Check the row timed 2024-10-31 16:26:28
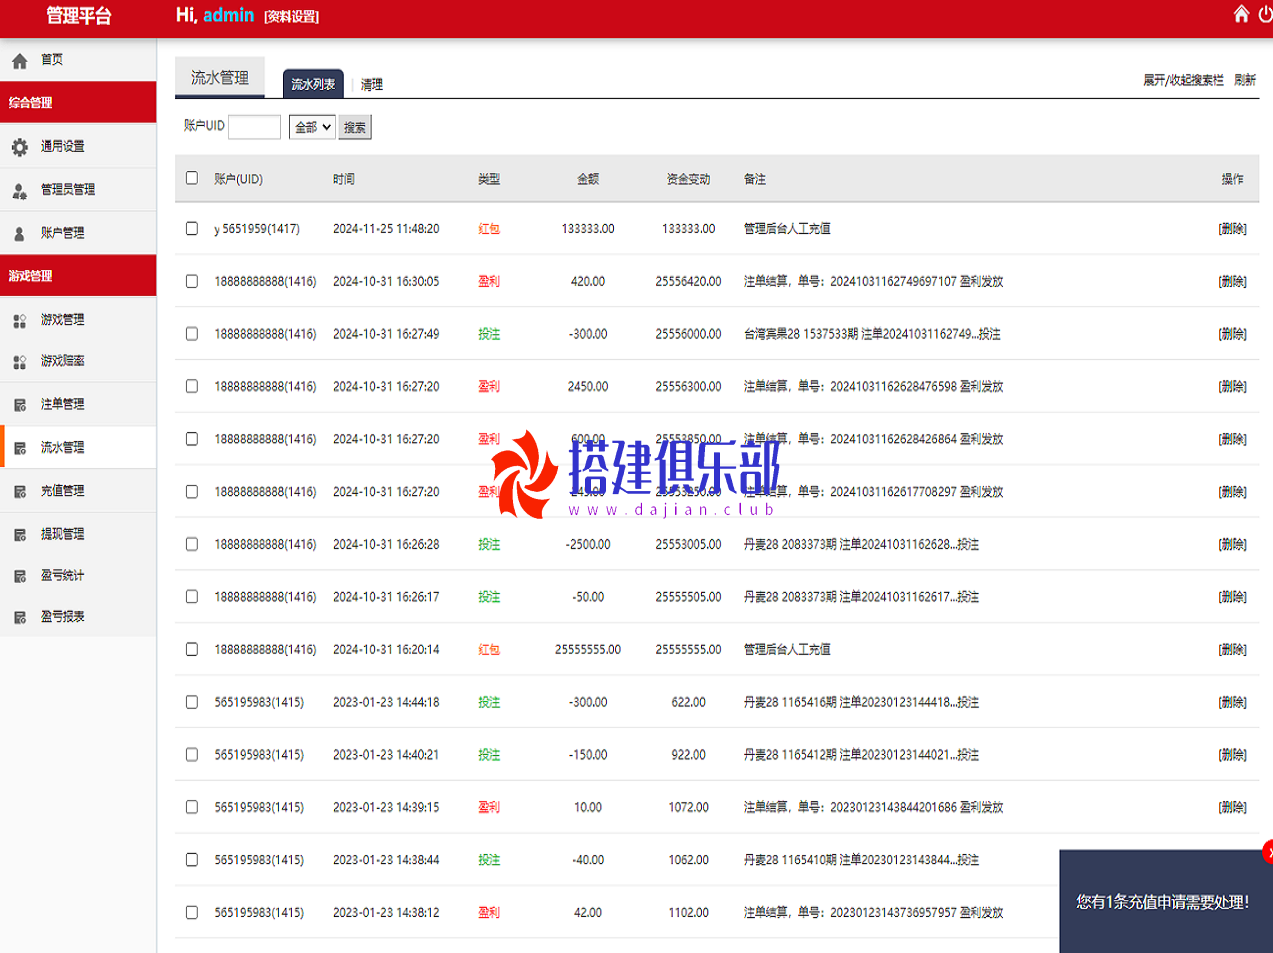1273x953 pixels. click(192, 544)
